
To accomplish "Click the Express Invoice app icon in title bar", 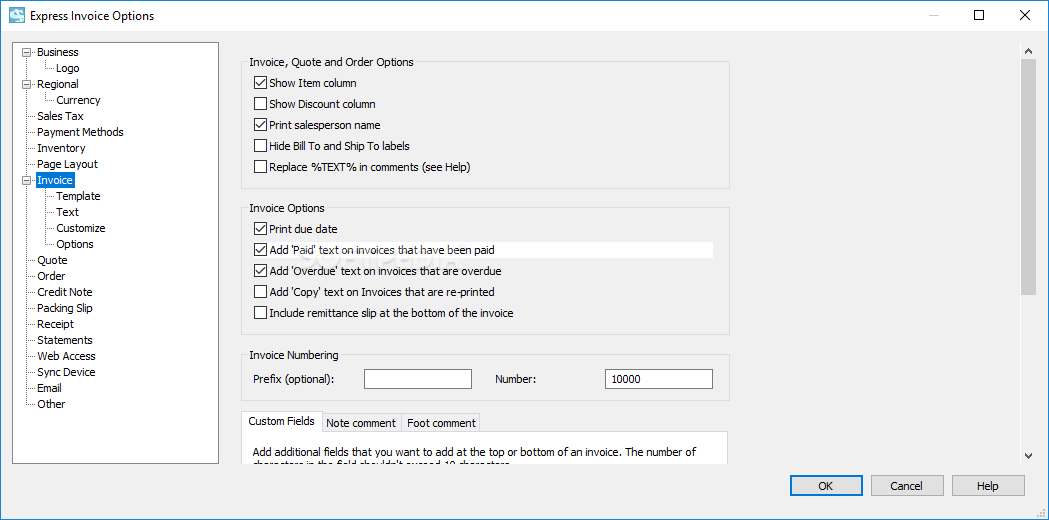I will 17,15.
